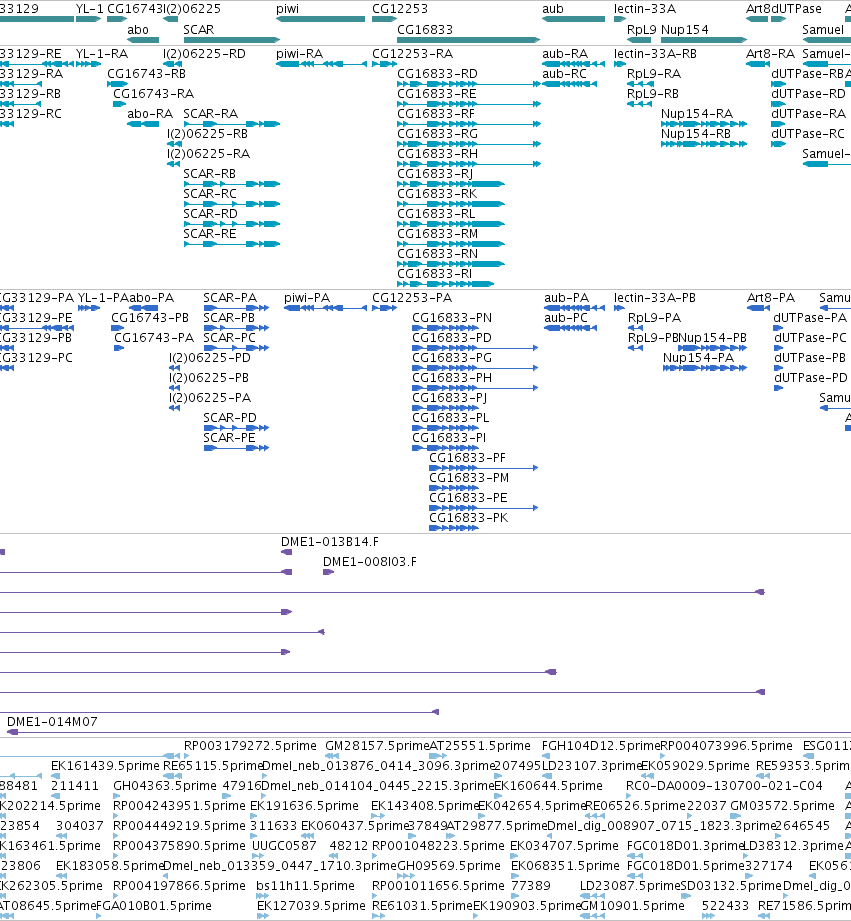Viewport: 851px width, 921px height.
Task: Click the EK191636.5prime EST label
Action: (304, 806)
